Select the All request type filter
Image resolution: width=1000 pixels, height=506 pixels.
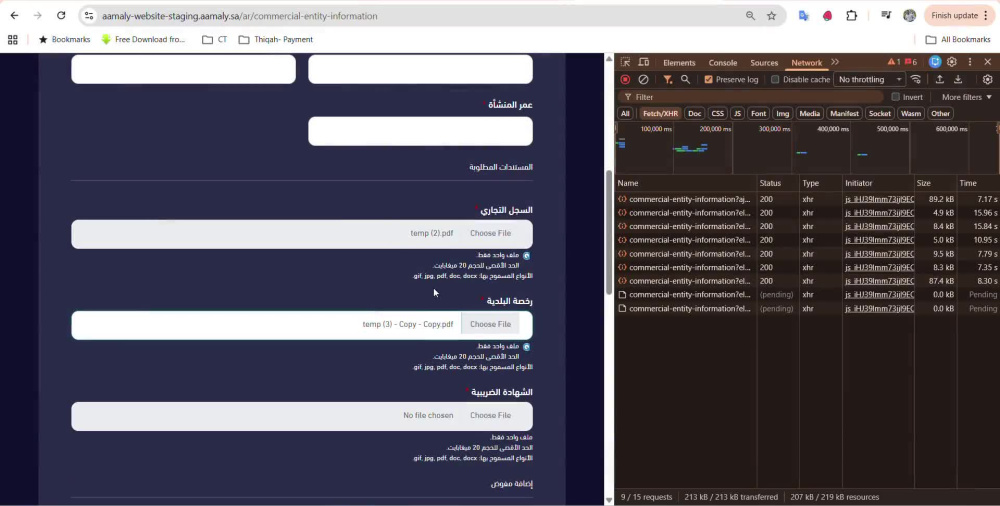pyautogui.click(x=625, y=114)
